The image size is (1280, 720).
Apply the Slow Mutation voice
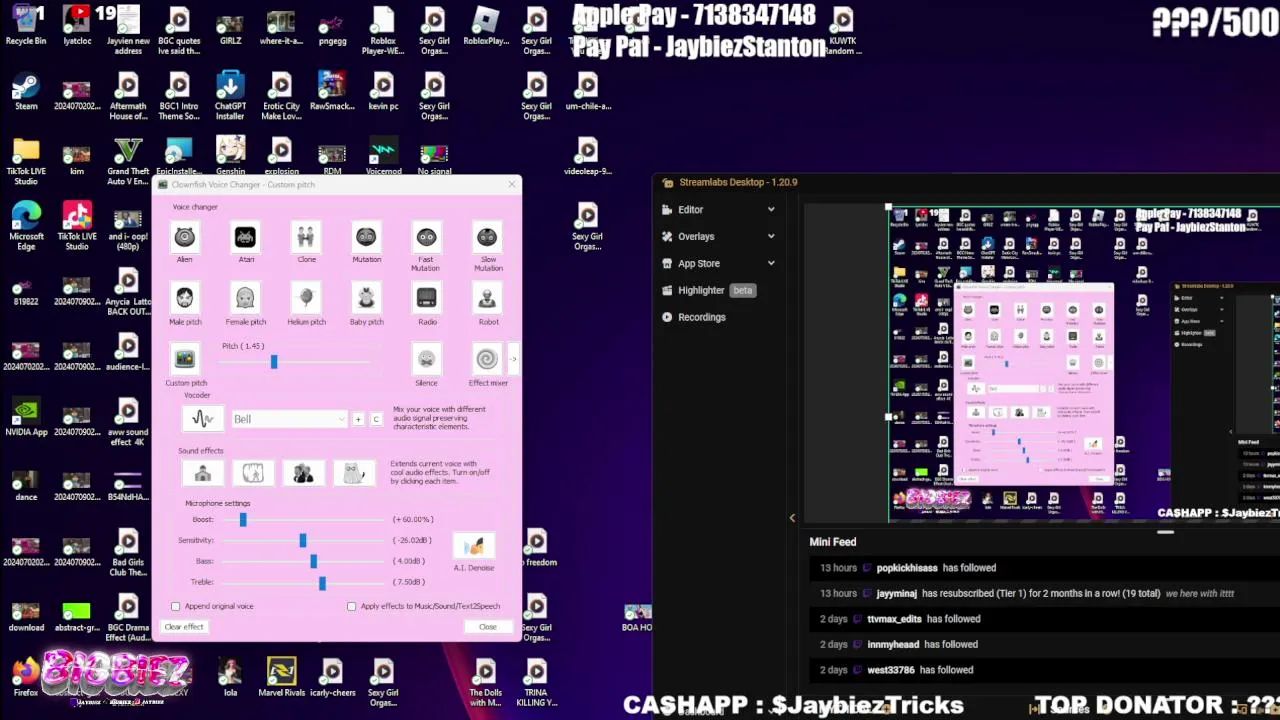click(487, 238)
